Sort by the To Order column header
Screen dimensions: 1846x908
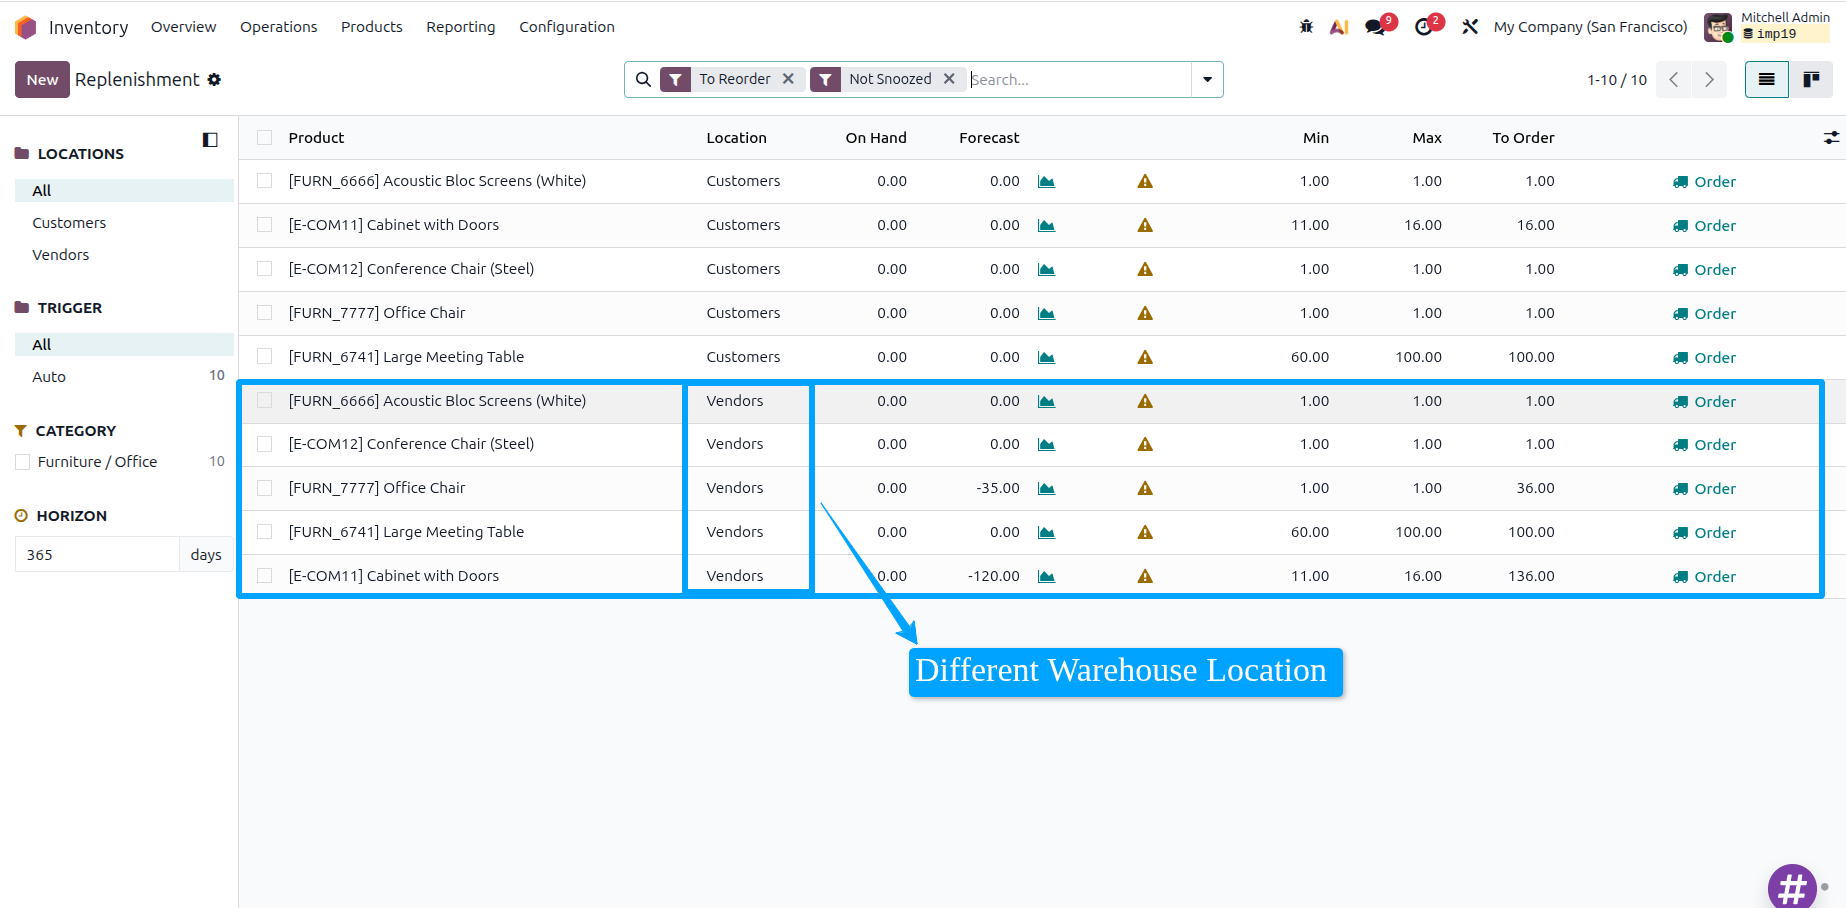click(x=1523, y=138)
